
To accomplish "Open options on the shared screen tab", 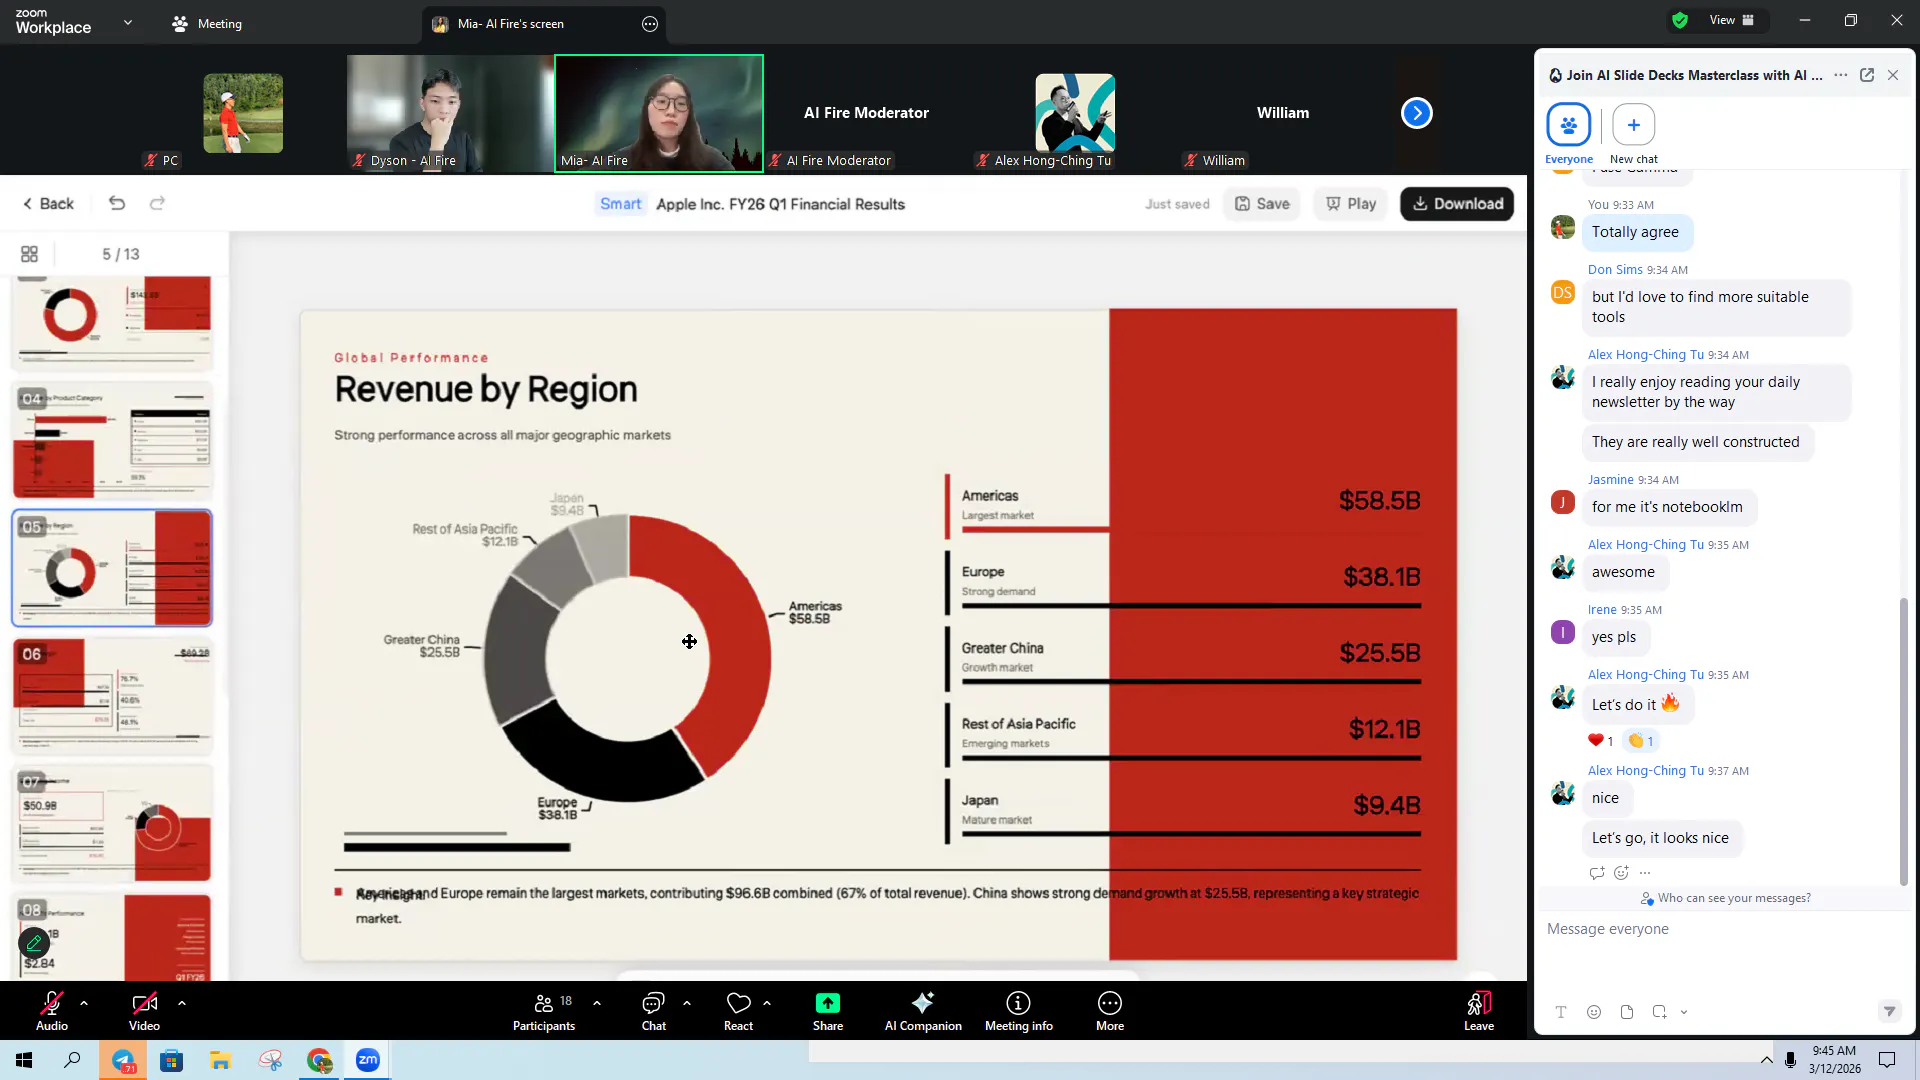I will click(650, 24).
